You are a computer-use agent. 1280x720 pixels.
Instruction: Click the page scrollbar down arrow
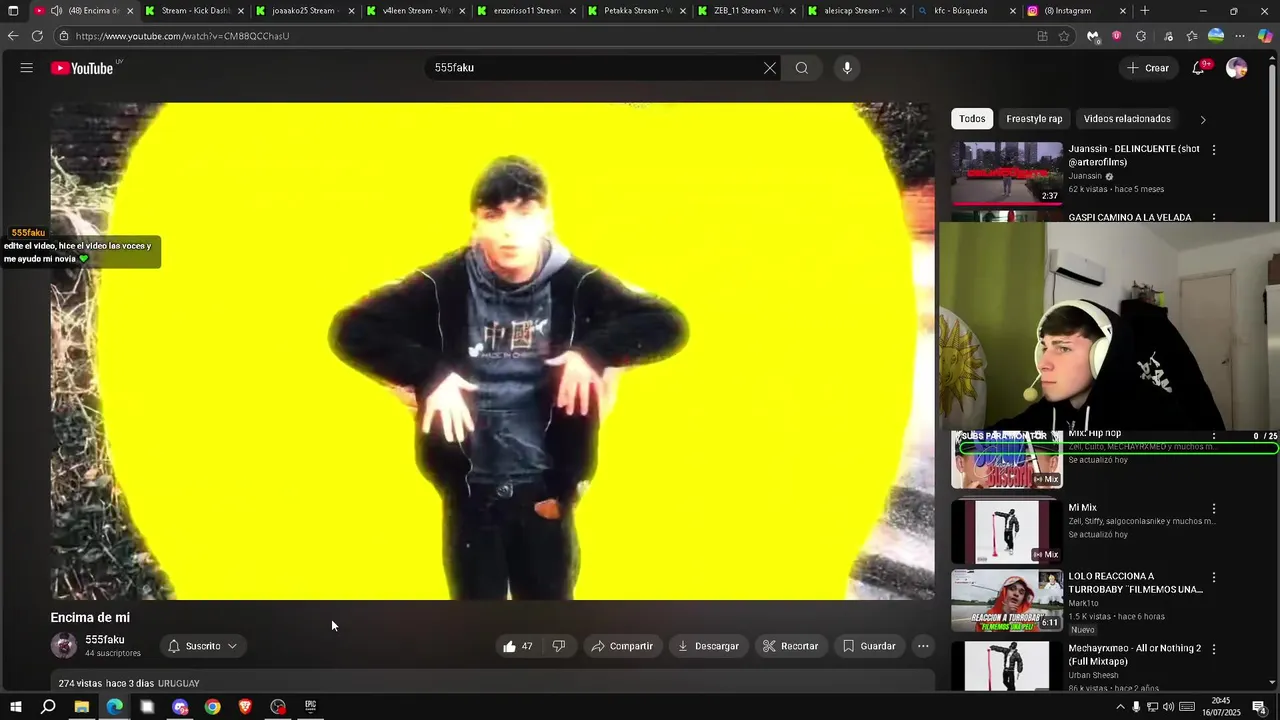coord(1273,683)
